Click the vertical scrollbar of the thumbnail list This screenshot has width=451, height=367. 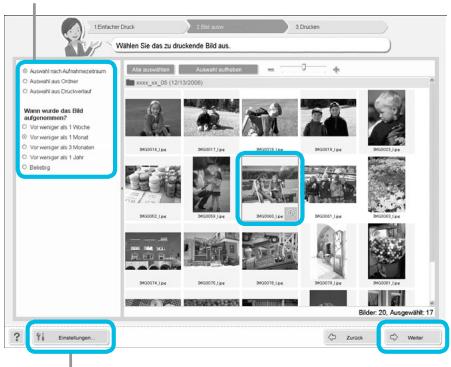coord(432,173)
